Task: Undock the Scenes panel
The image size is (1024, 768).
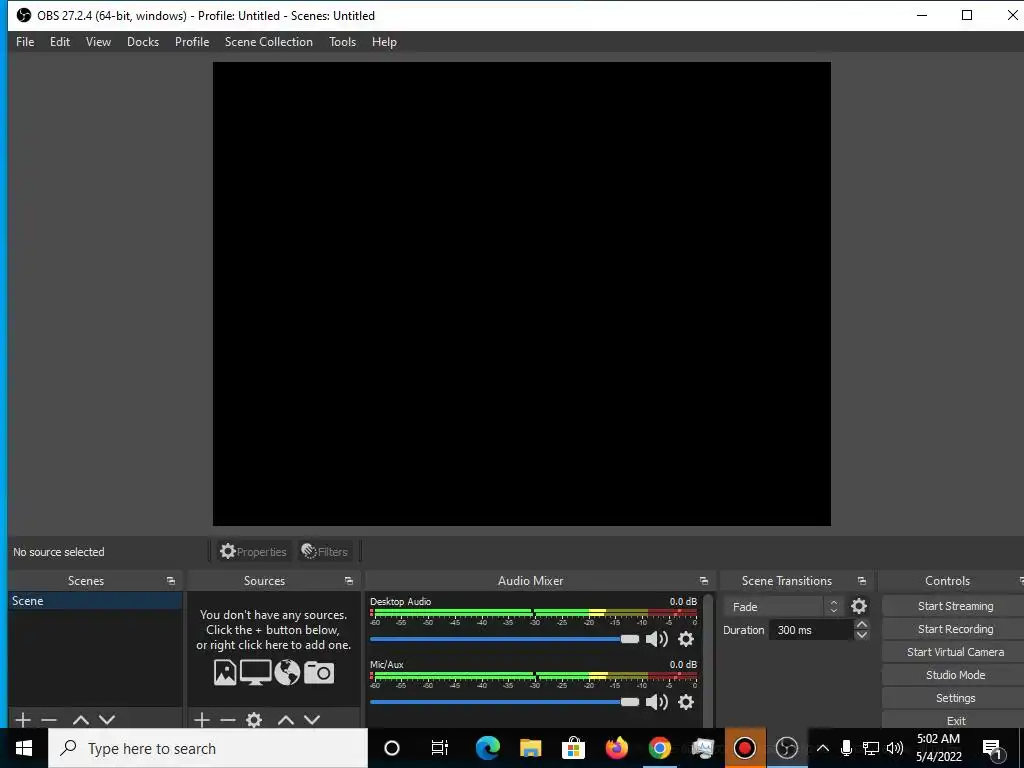Action: tap(171, 581)
